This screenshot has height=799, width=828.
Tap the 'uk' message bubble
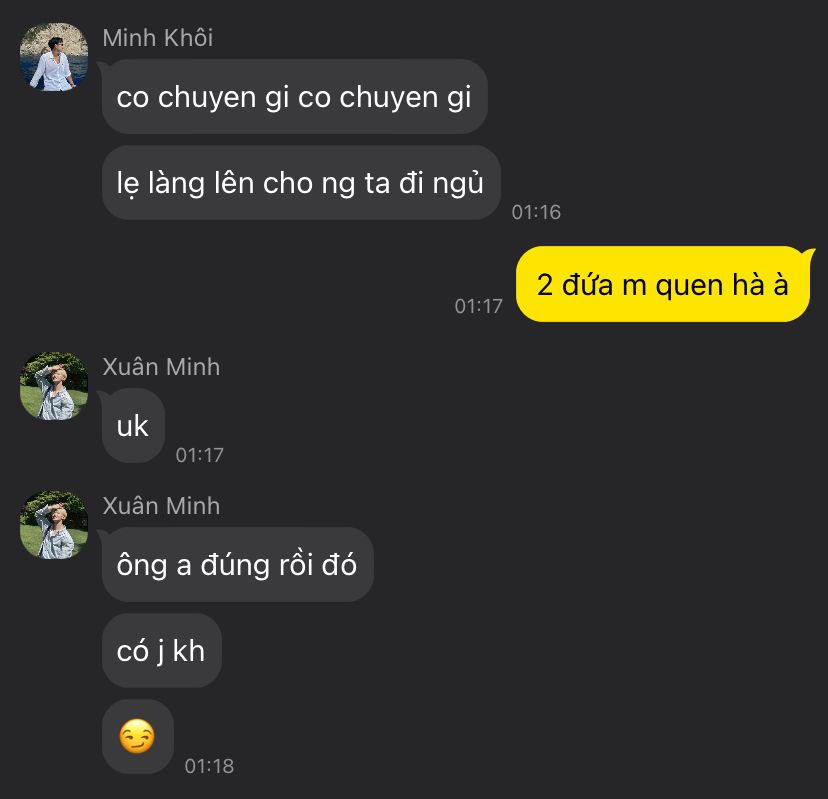[133, 426]
